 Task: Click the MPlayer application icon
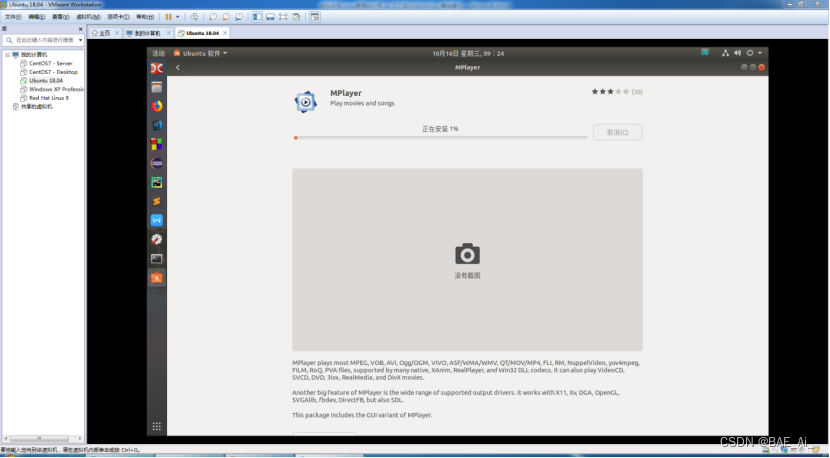(305, 102)
